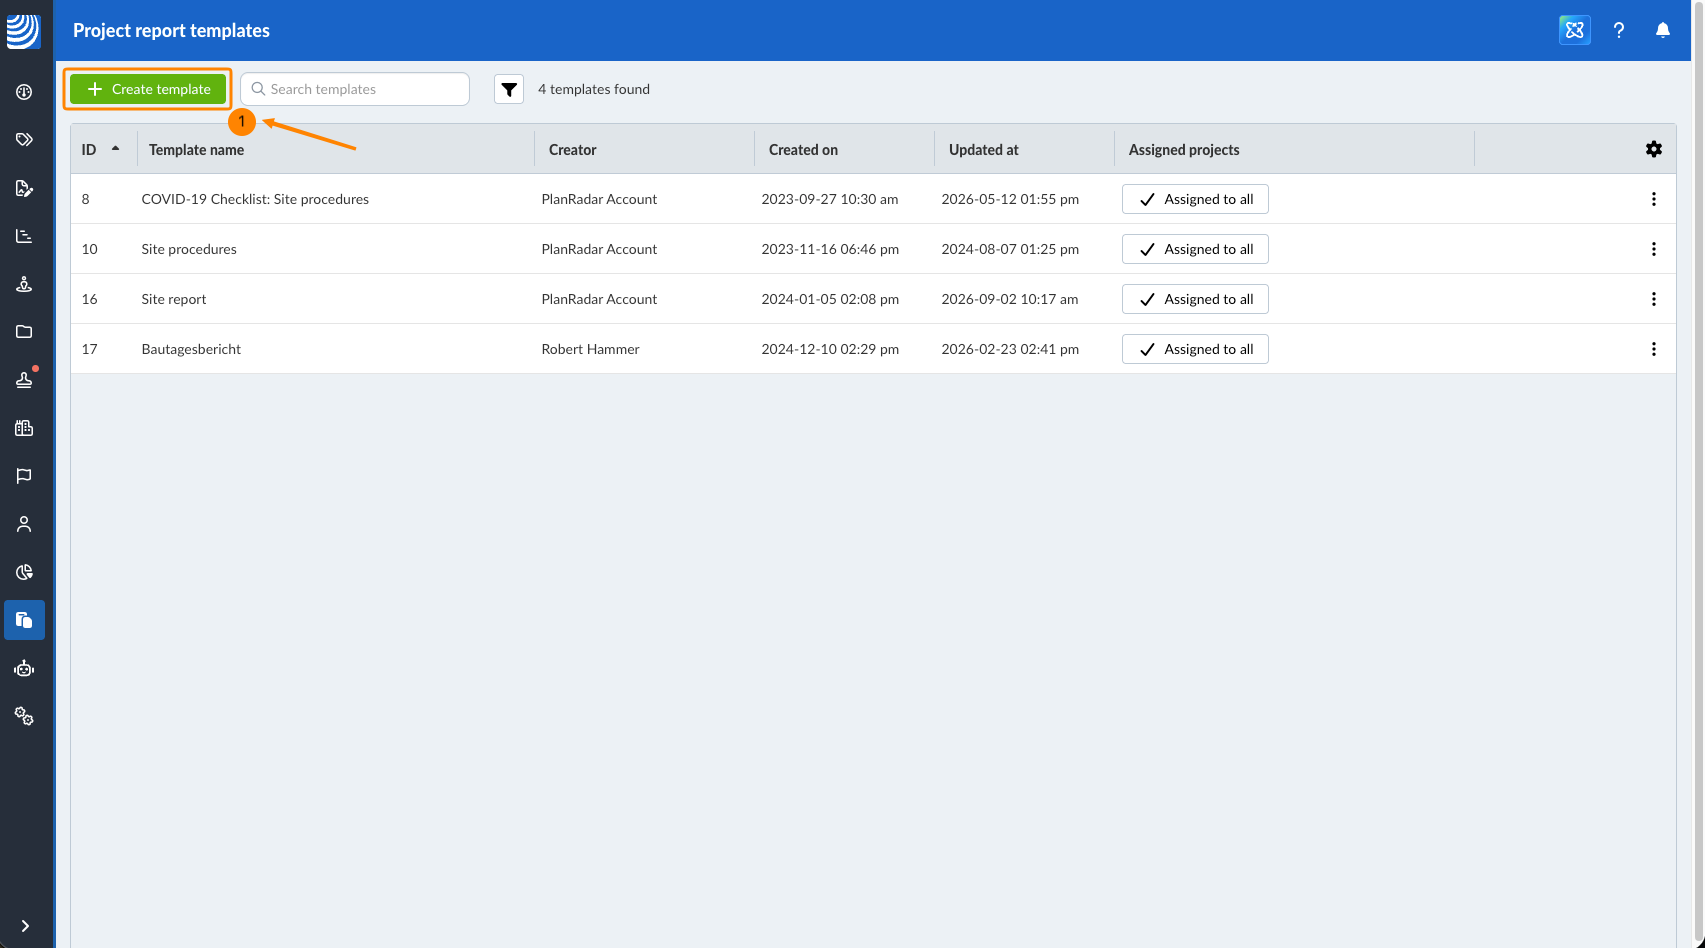Open the robot assistant sidebar icon

click(24, 668)
